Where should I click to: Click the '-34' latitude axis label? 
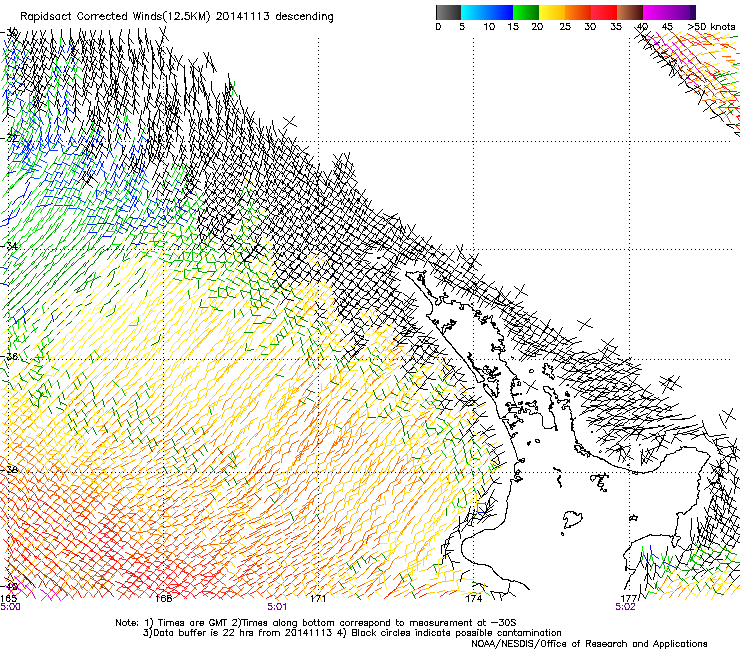click(x=10, y=246)
